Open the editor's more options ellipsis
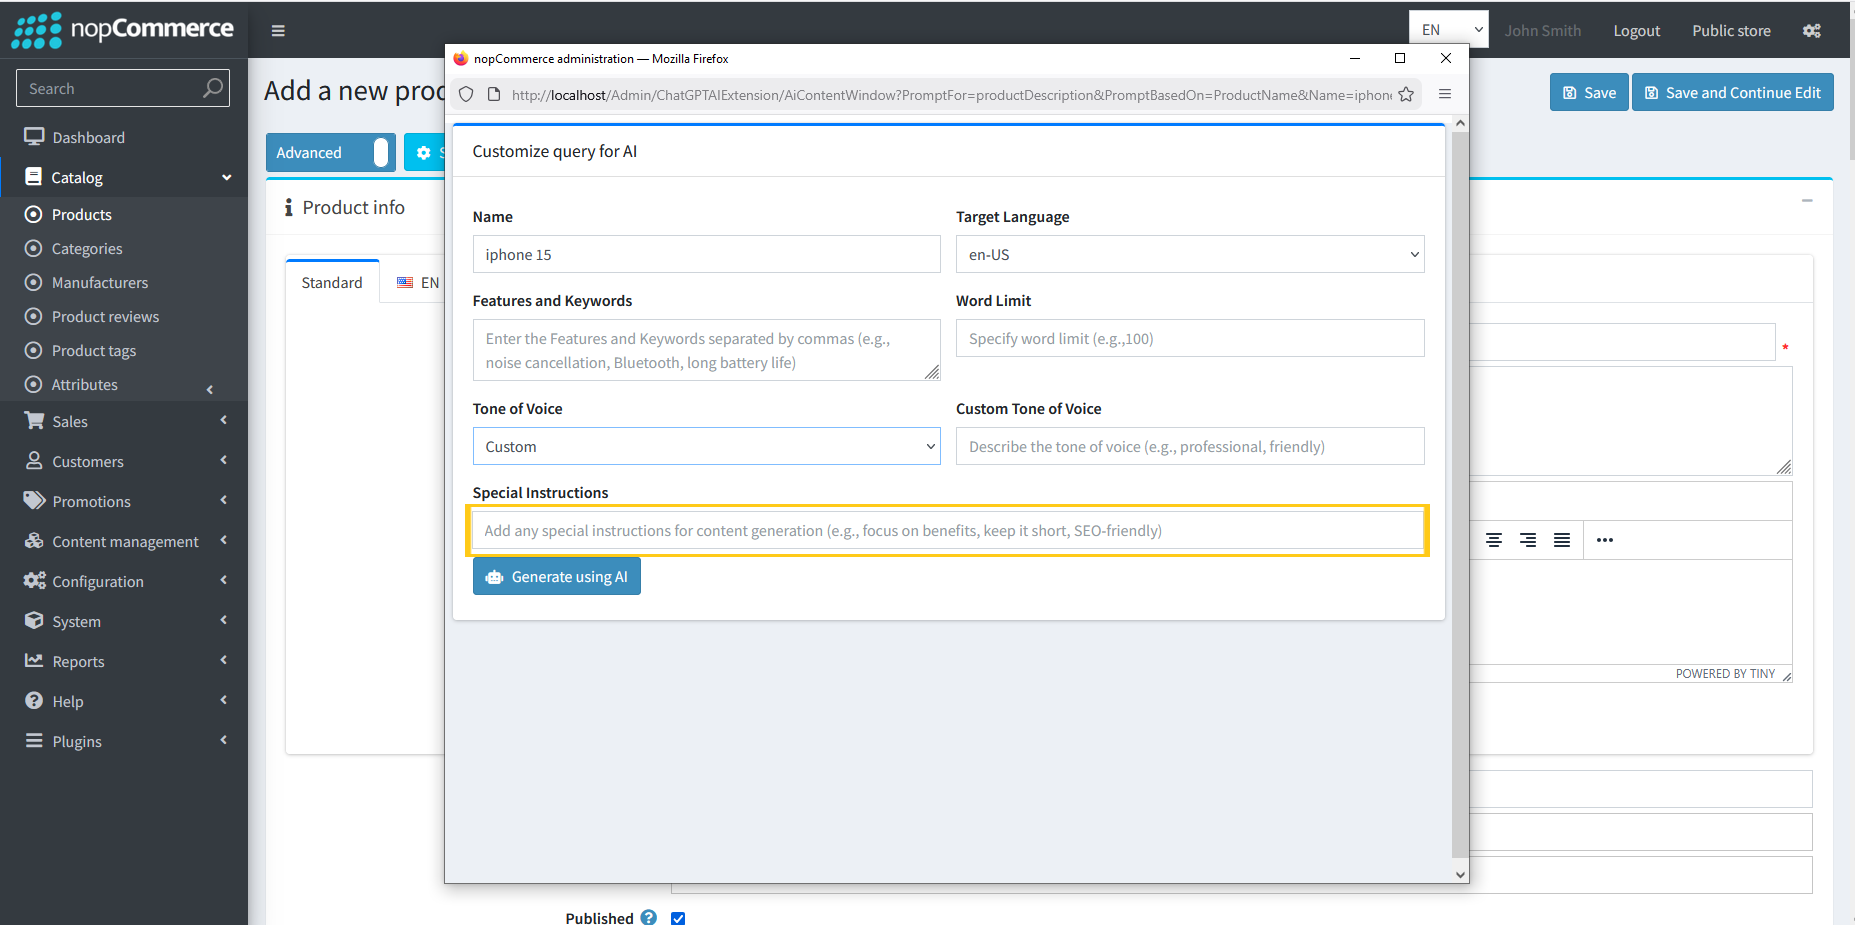Viewport: 1855px width, 925px height. click(1604, 540)
